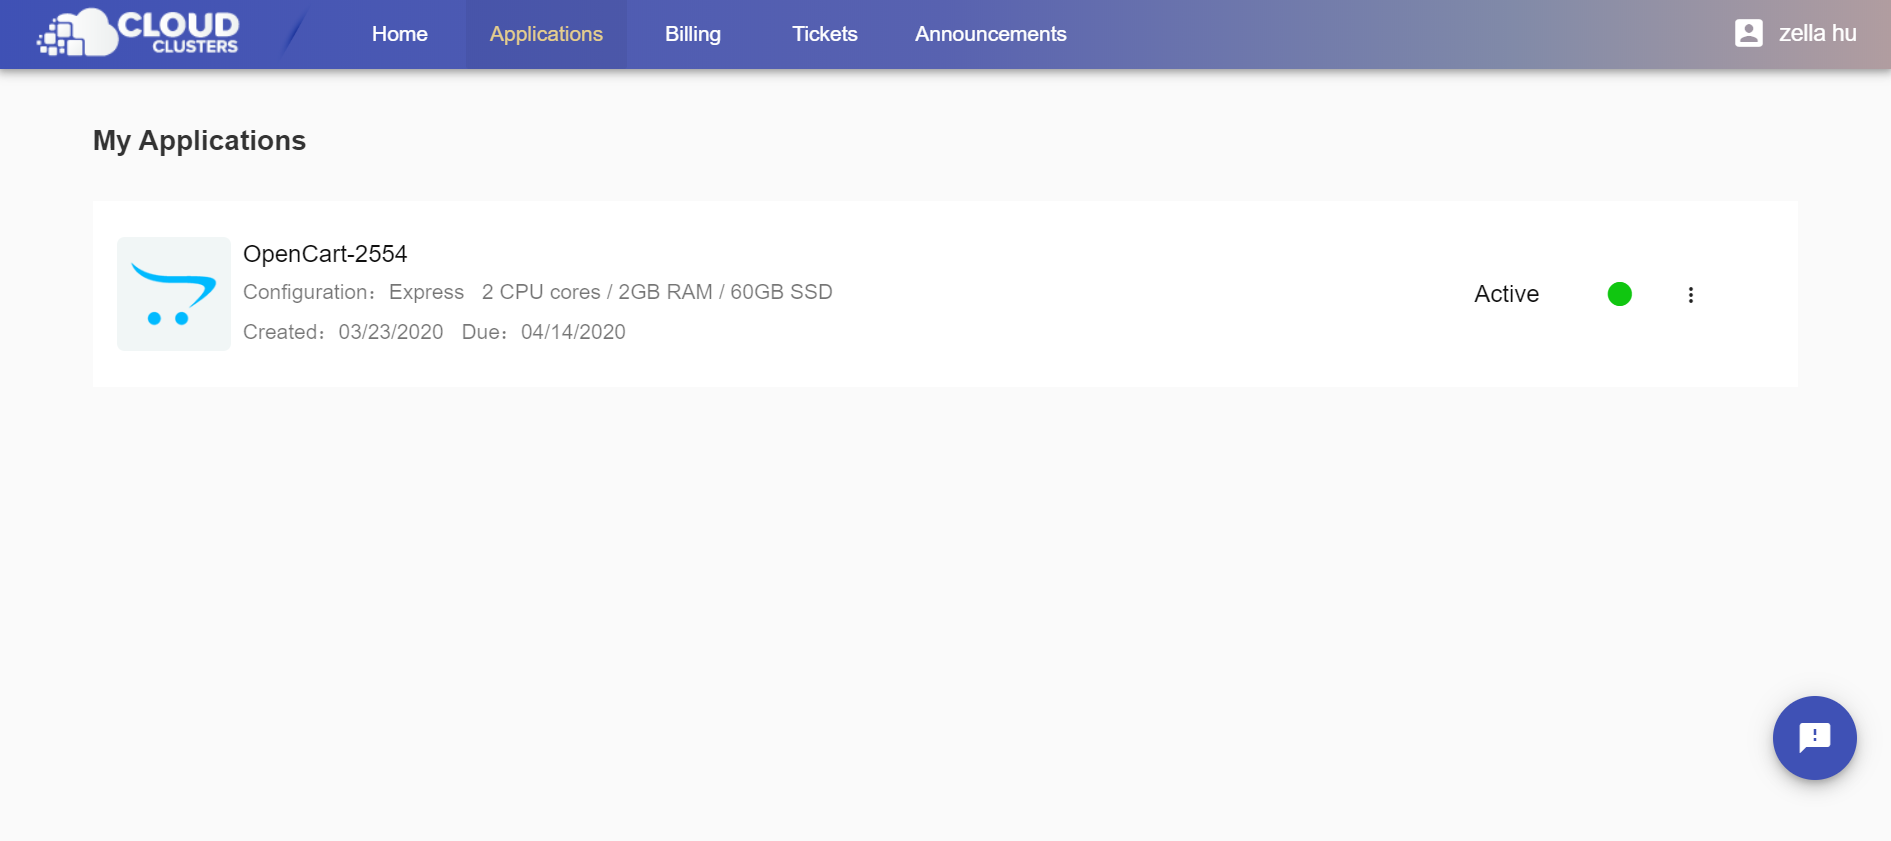Click the Created date 03/23/2020

[390, 332]
